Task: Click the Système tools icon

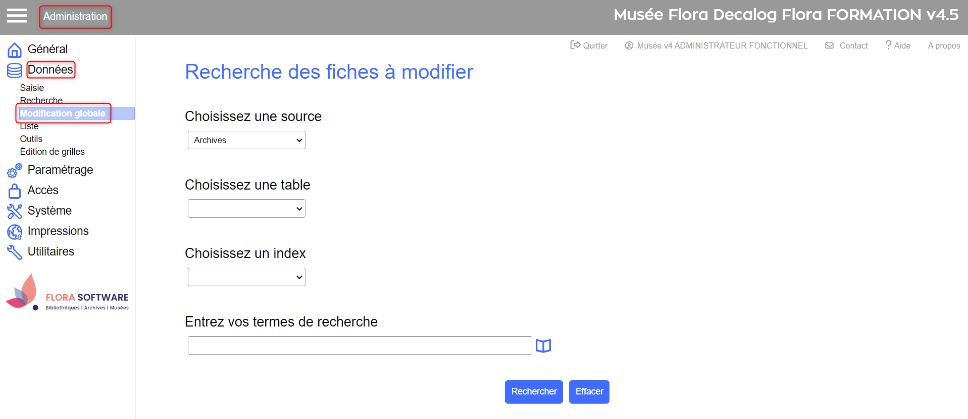Action: click(14, 211)
